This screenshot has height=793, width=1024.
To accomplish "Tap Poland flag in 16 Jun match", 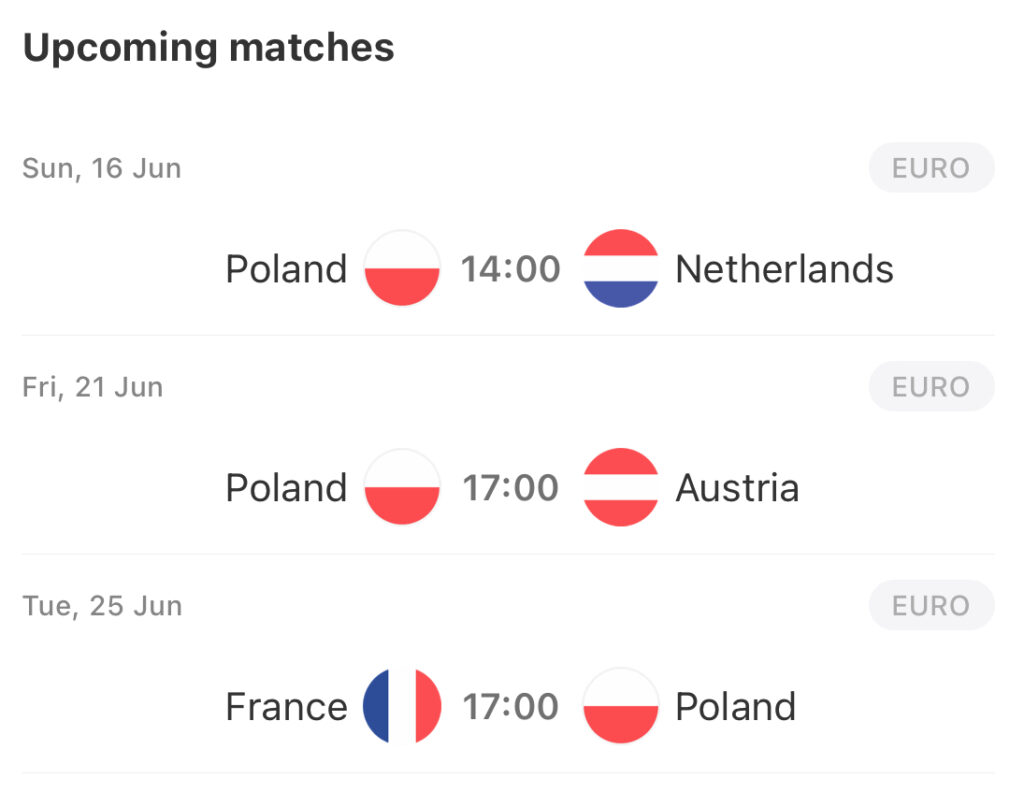I will [x=402, y=268].
